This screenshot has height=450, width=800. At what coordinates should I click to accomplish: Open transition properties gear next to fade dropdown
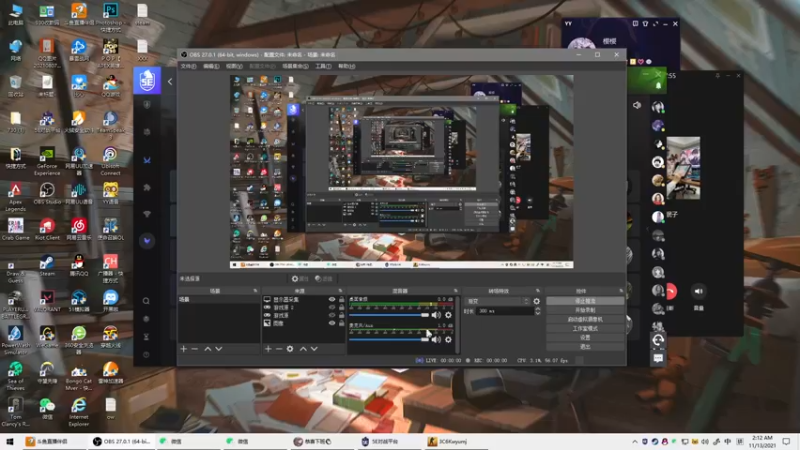coord(536,302)
